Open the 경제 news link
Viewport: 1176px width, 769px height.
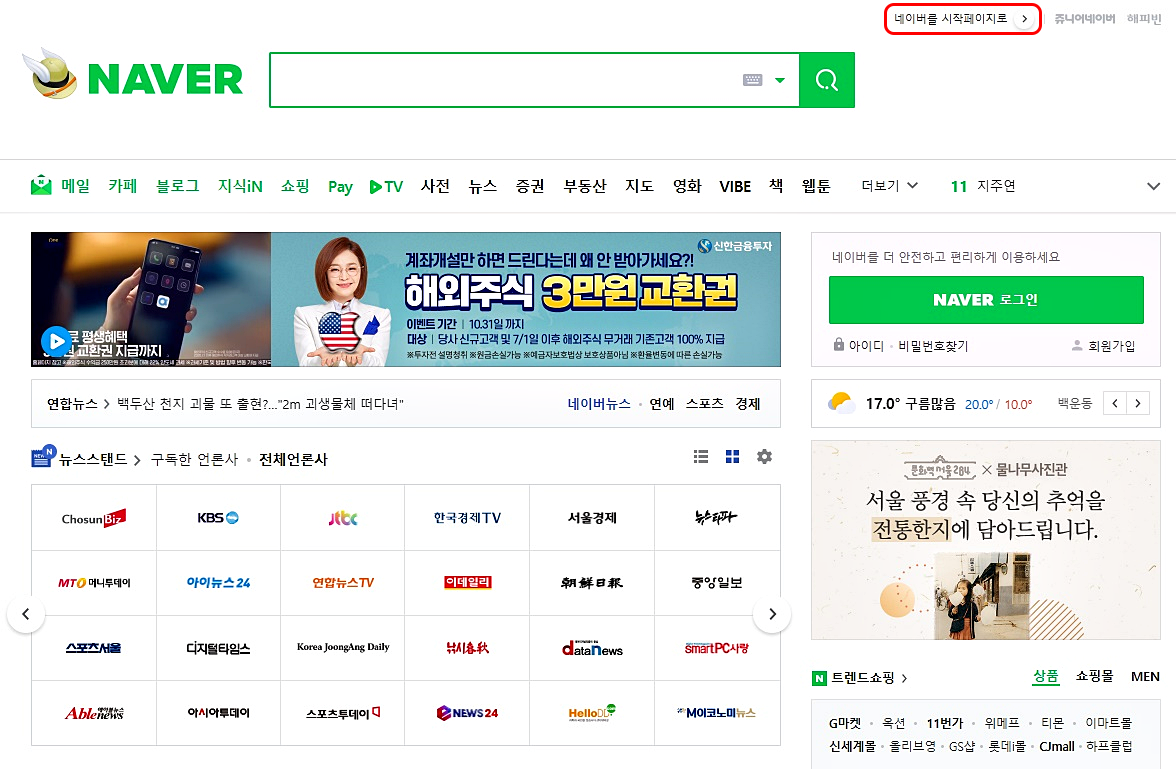coord(748,404)
